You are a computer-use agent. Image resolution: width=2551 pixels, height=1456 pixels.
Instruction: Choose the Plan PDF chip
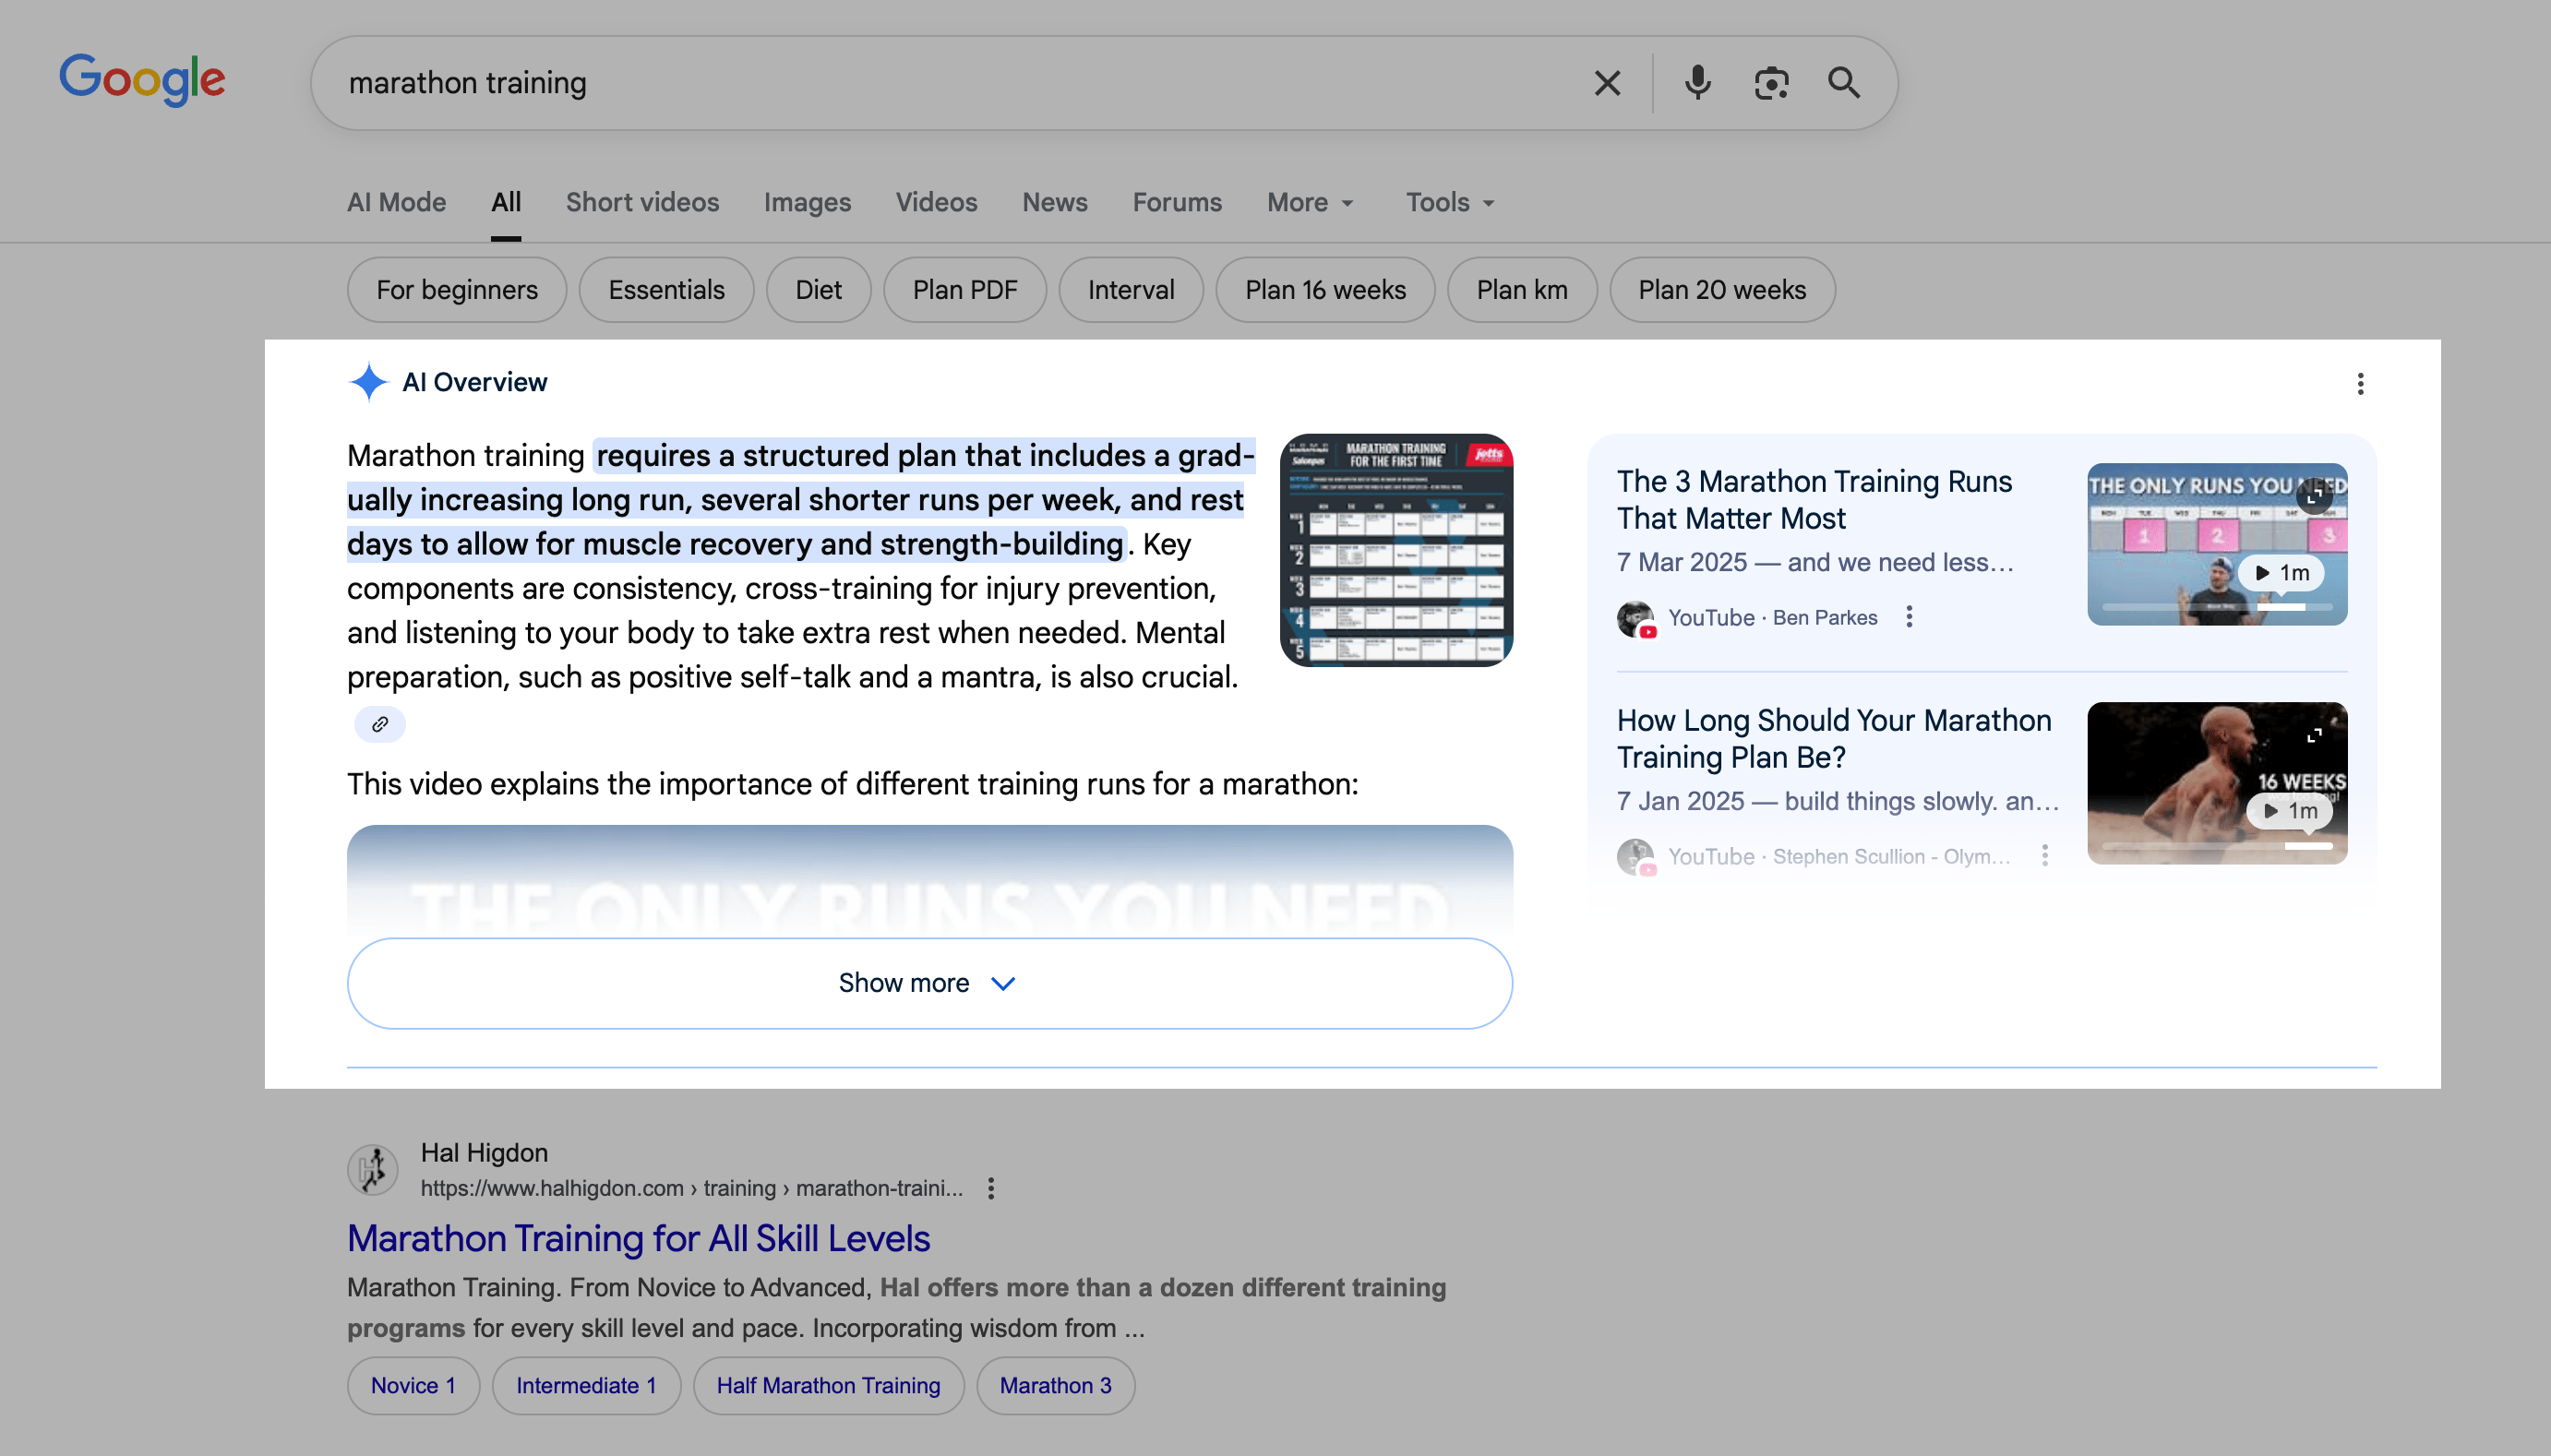pyautogui.click(x=964, y=290)
